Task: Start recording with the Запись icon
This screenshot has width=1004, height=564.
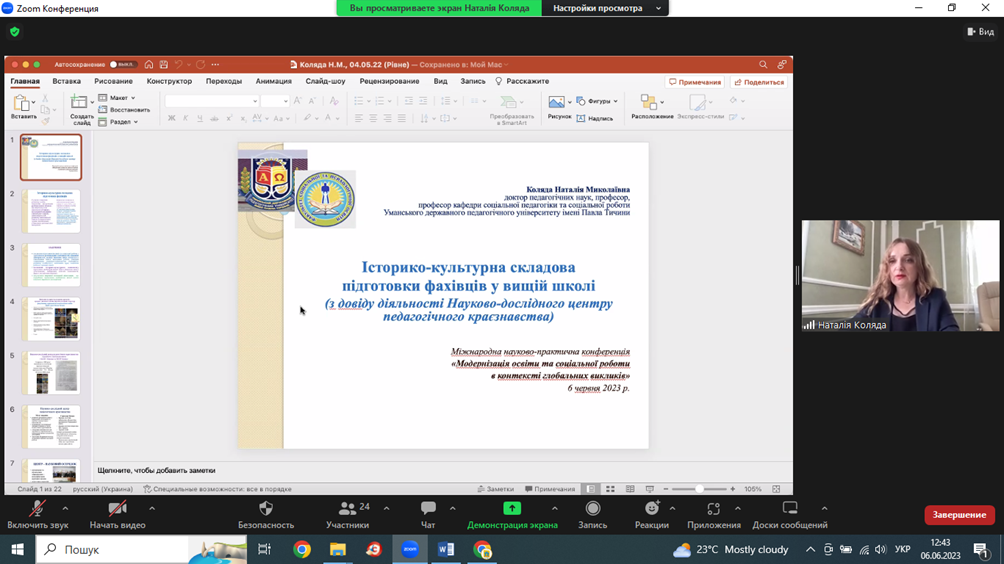Action: [x=593, y=508]
